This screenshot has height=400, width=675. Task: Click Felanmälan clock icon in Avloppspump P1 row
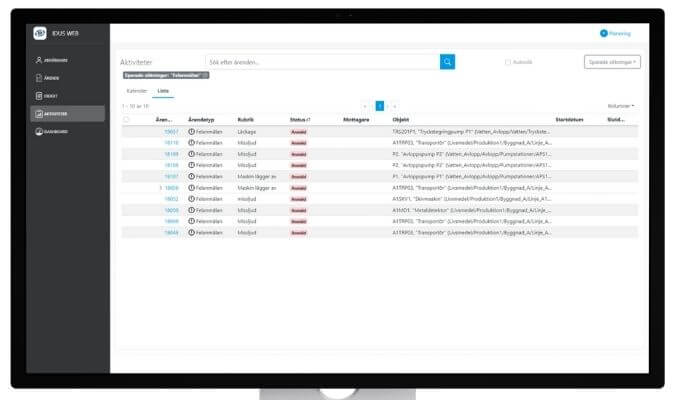192,176
